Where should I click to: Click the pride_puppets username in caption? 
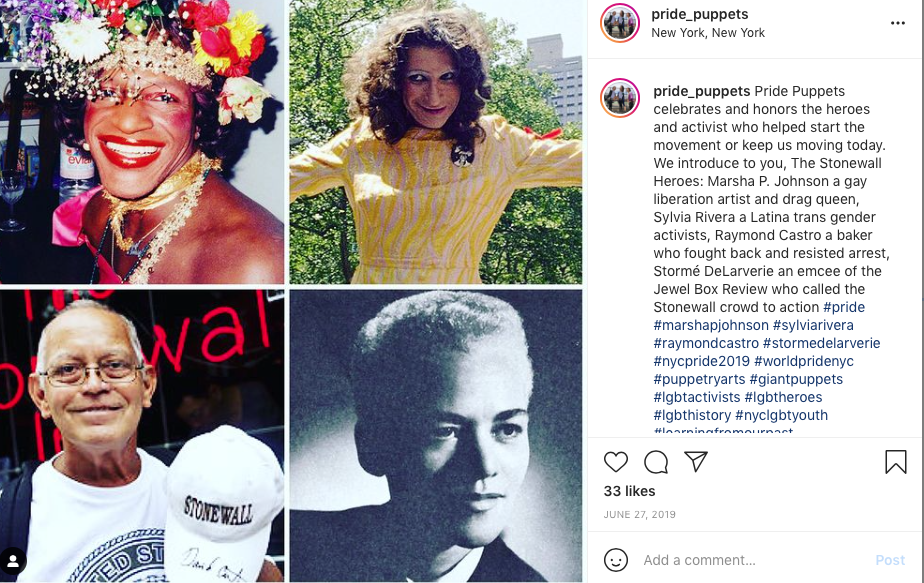[701, 91]
